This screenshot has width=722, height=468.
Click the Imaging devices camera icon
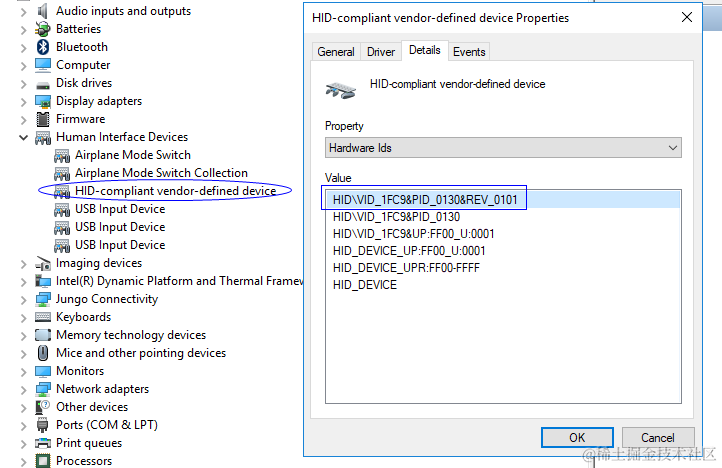point(43,263)
